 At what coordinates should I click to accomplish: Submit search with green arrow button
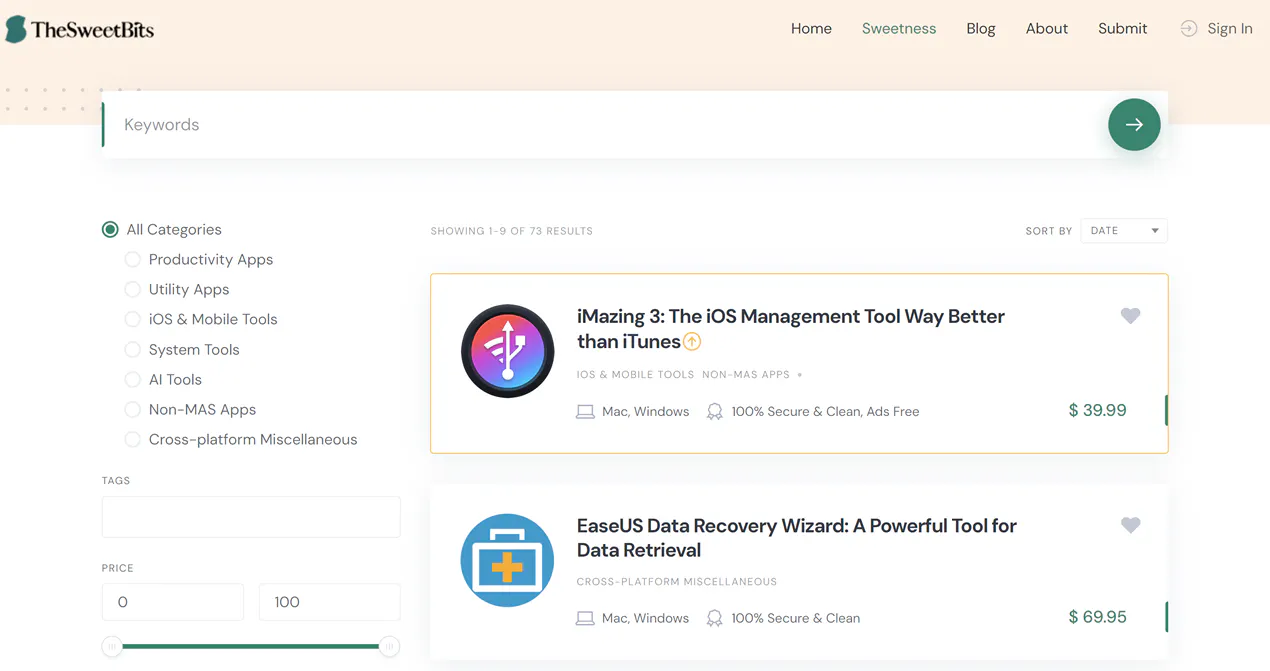click(1134, 125)
